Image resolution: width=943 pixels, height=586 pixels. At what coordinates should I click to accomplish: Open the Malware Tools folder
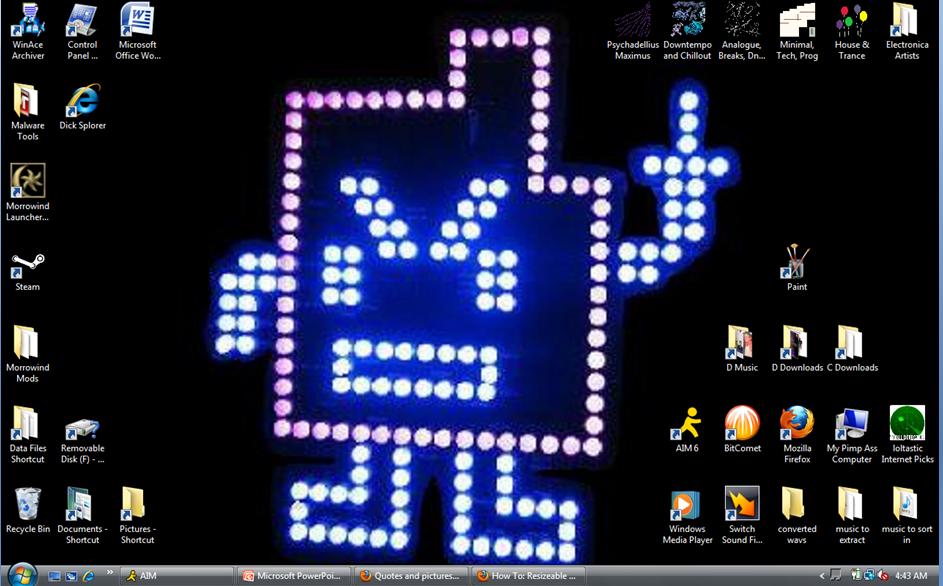[x=28, y=102]
